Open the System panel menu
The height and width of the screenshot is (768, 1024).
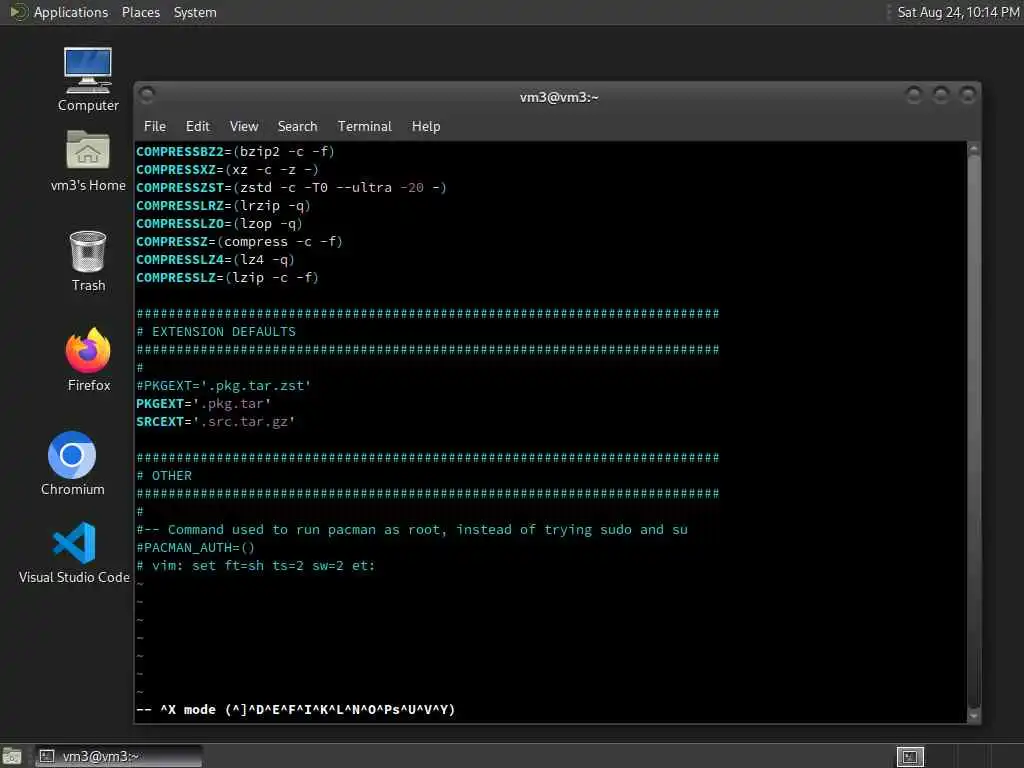(x=195, y=12)
